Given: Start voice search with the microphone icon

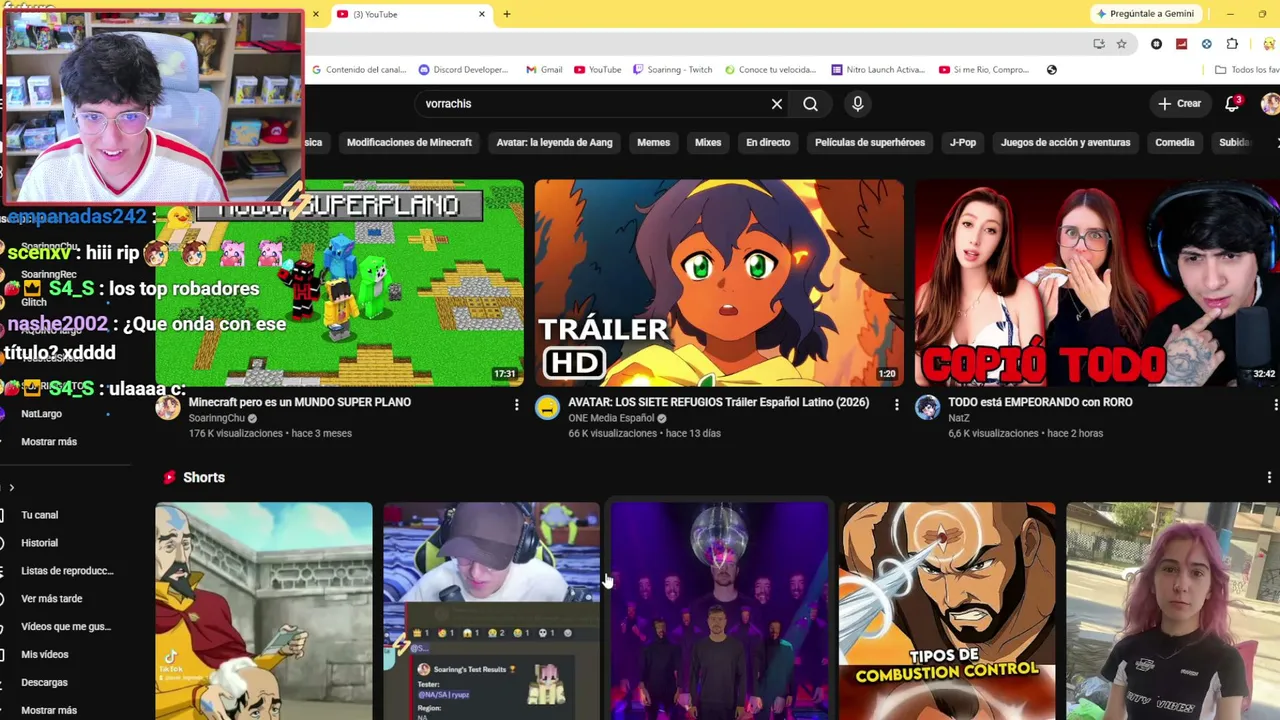Looking at the screenshot, I should coord(857,104).
